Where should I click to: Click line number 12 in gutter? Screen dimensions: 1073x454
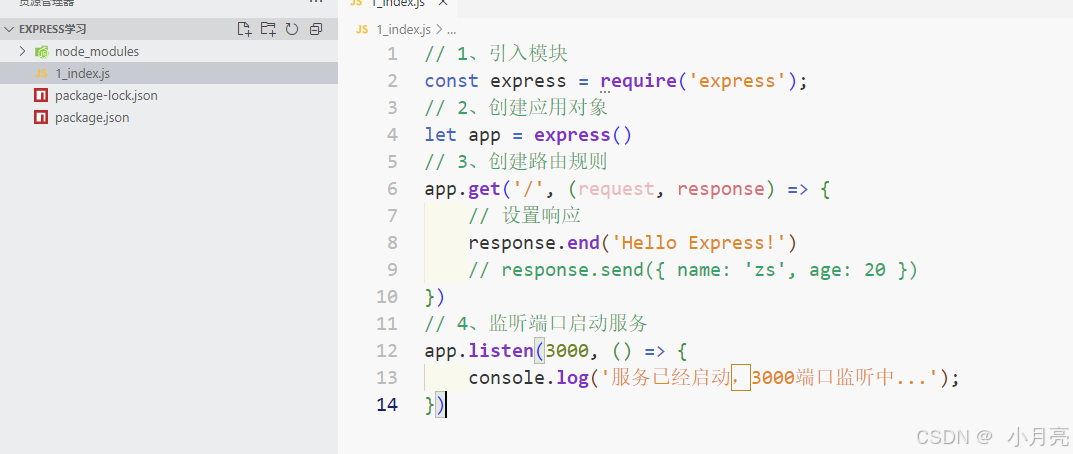(387, 351)
